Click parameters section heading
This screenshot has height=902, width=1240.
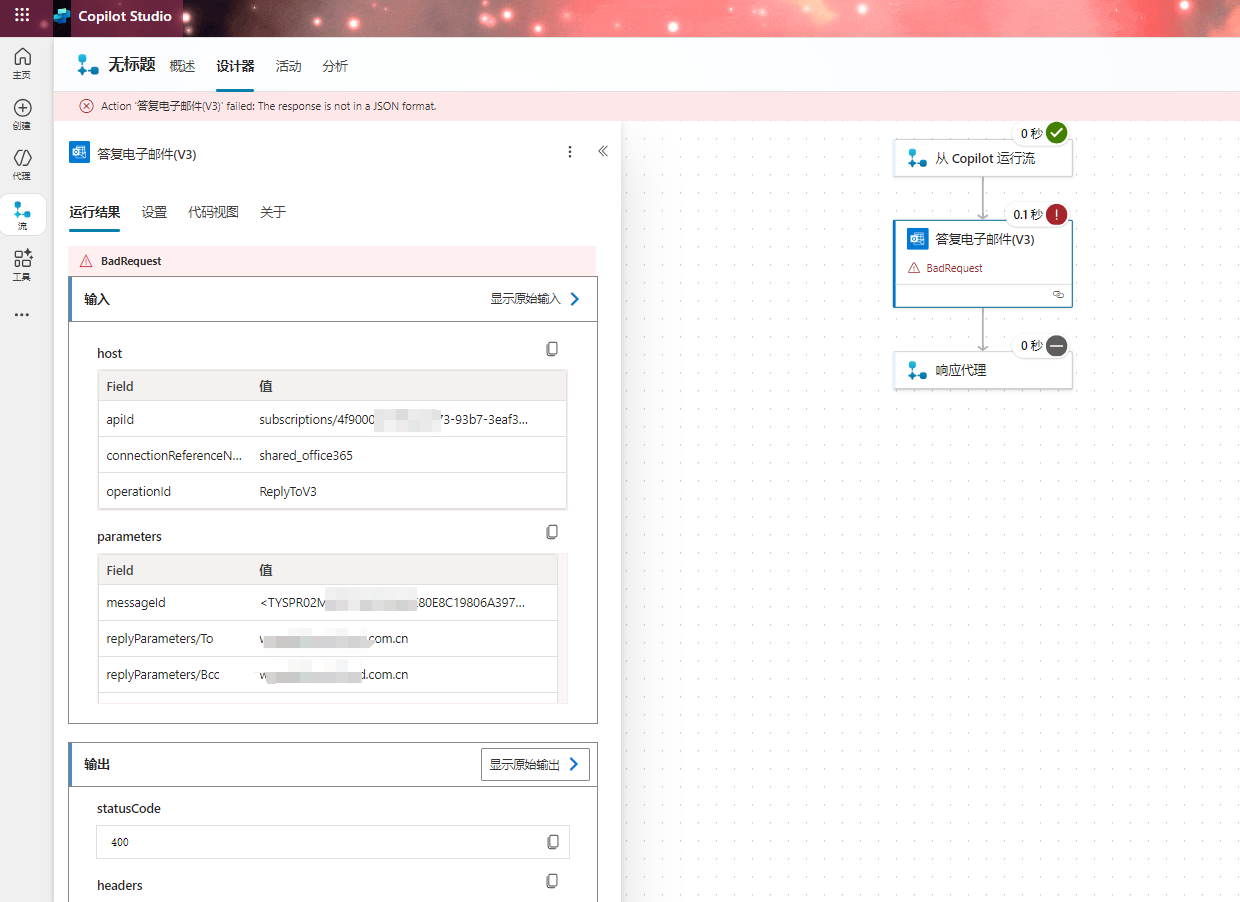coord(129,537)
